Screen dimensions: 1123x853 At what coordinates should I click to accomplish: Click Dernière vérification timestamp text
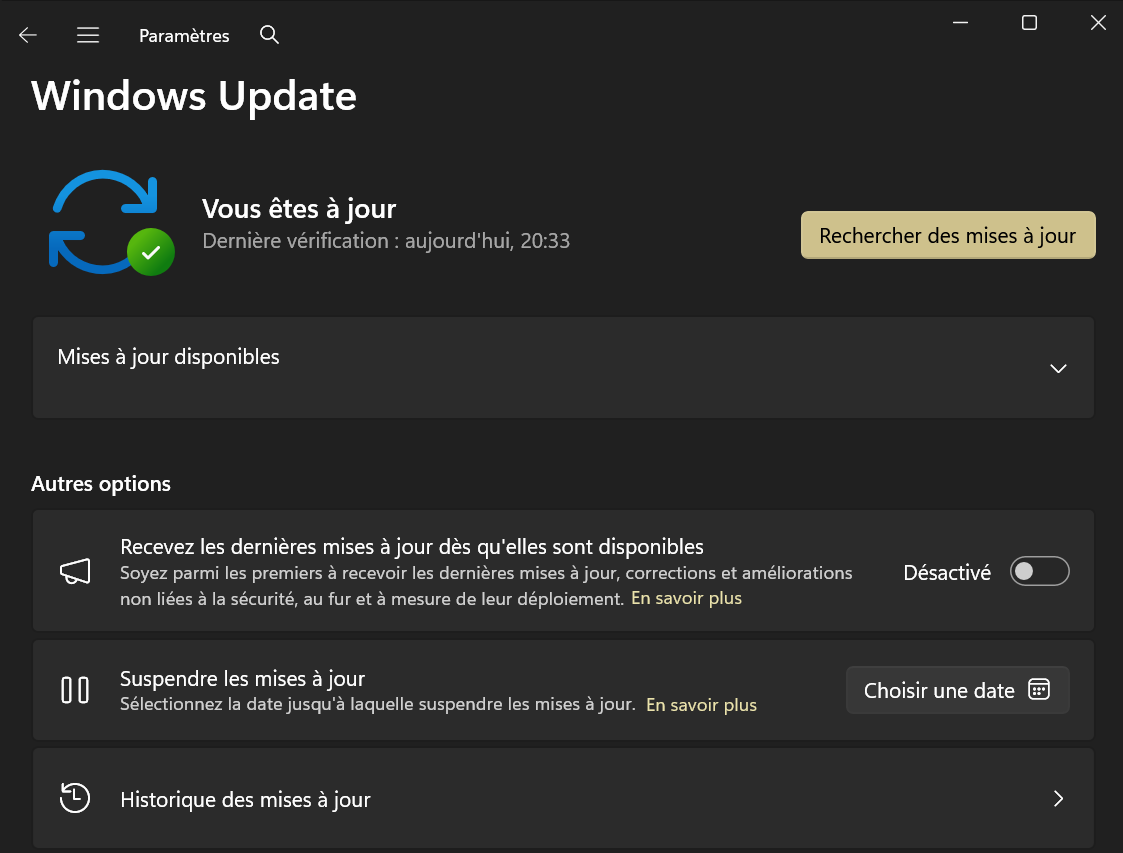point(386,241)
